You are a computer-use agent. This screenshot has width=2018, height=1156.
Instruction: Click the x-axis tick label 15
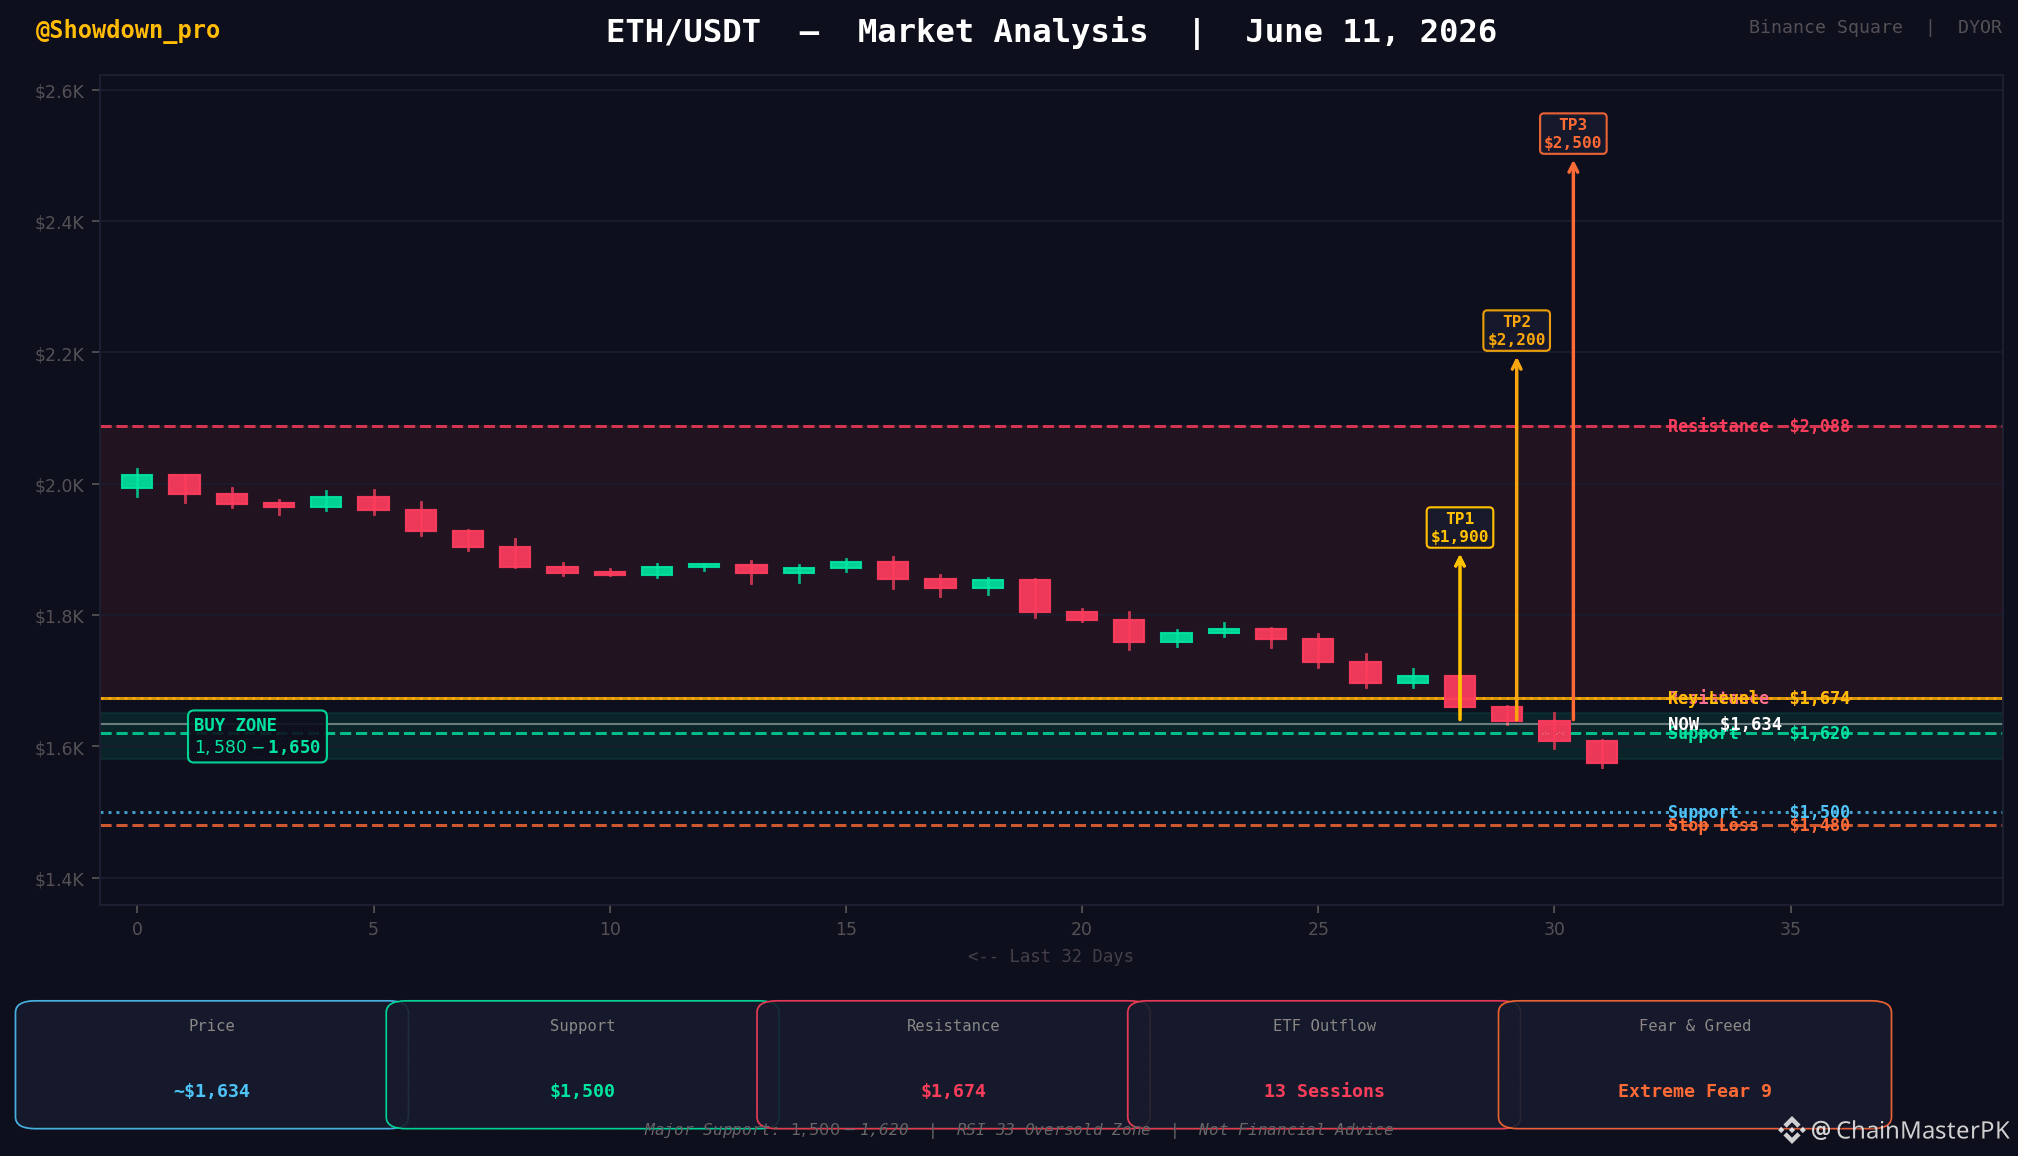tap(846, 929)
